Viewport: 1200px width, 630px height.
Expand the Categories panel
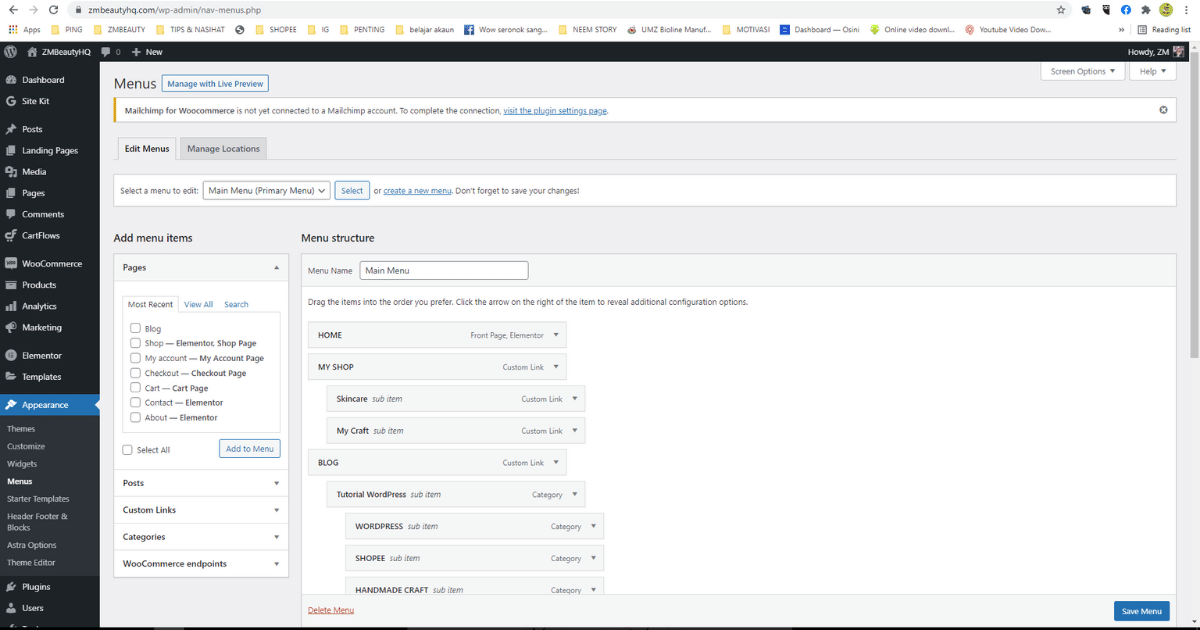pyautogui.click(x=277, y=537)
